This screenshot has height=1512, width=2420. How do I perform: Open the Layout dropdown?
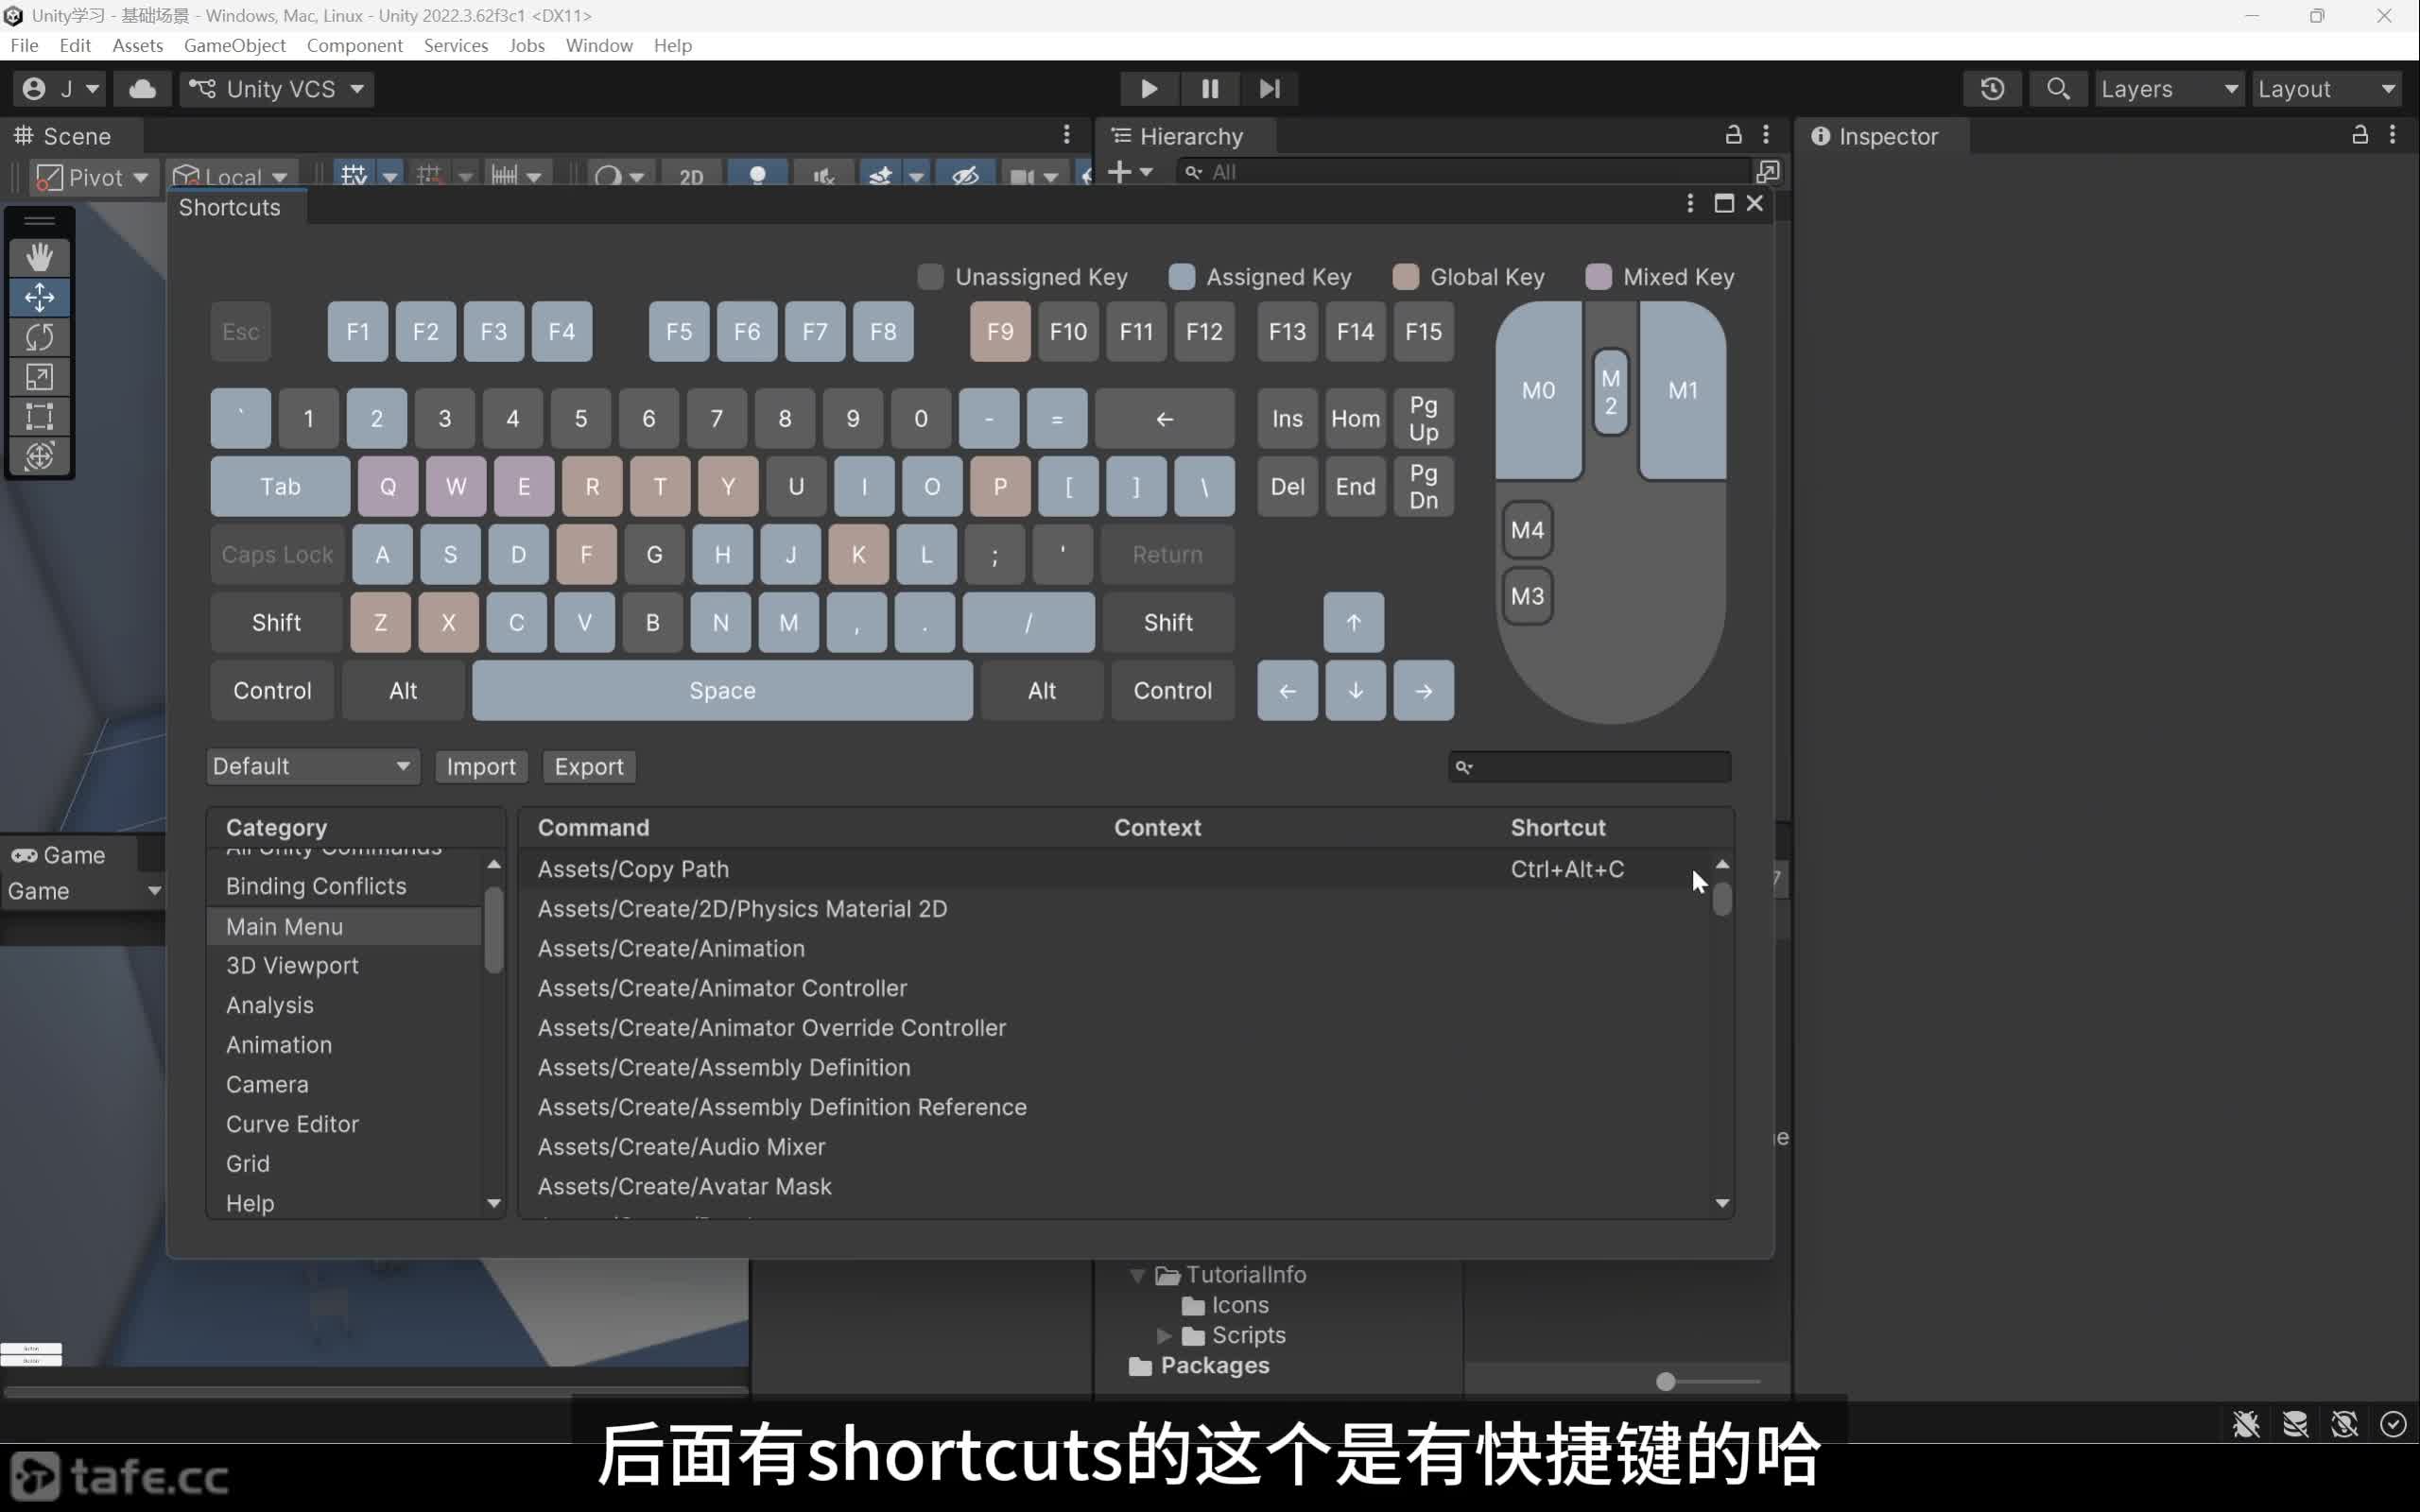(2327, 89)
